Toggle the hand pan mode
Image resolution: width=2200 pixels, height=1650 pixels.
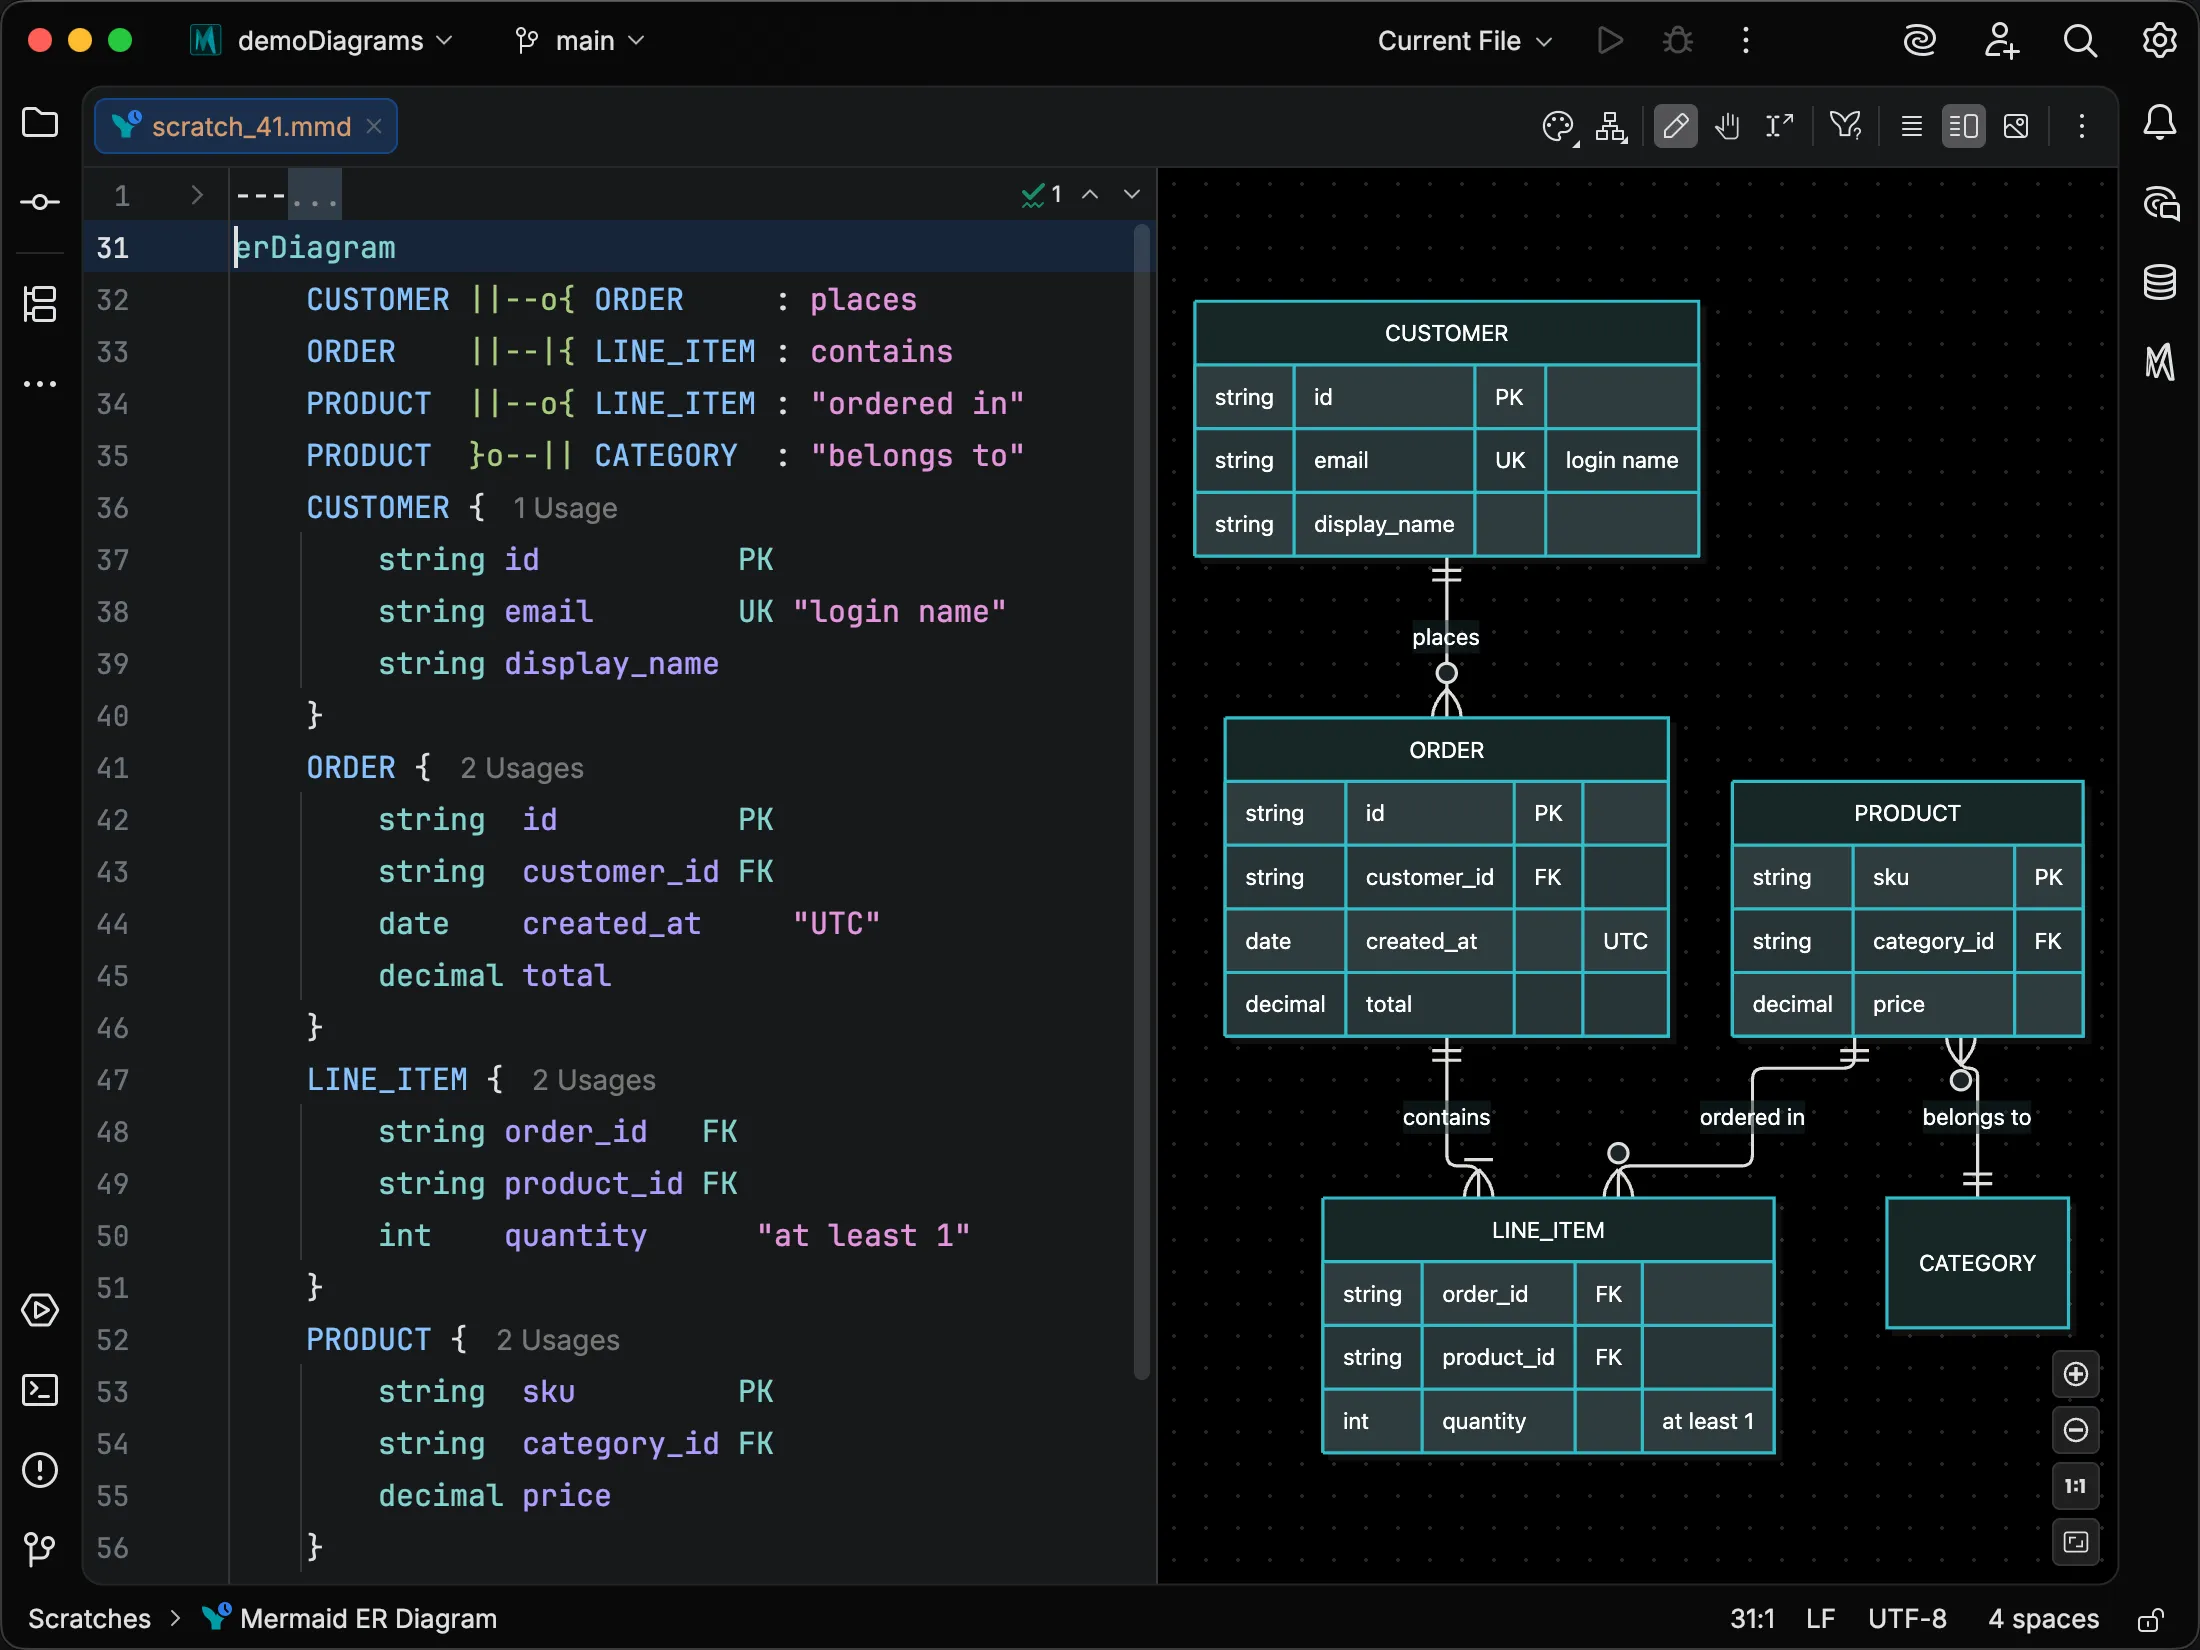(1728, 126)
